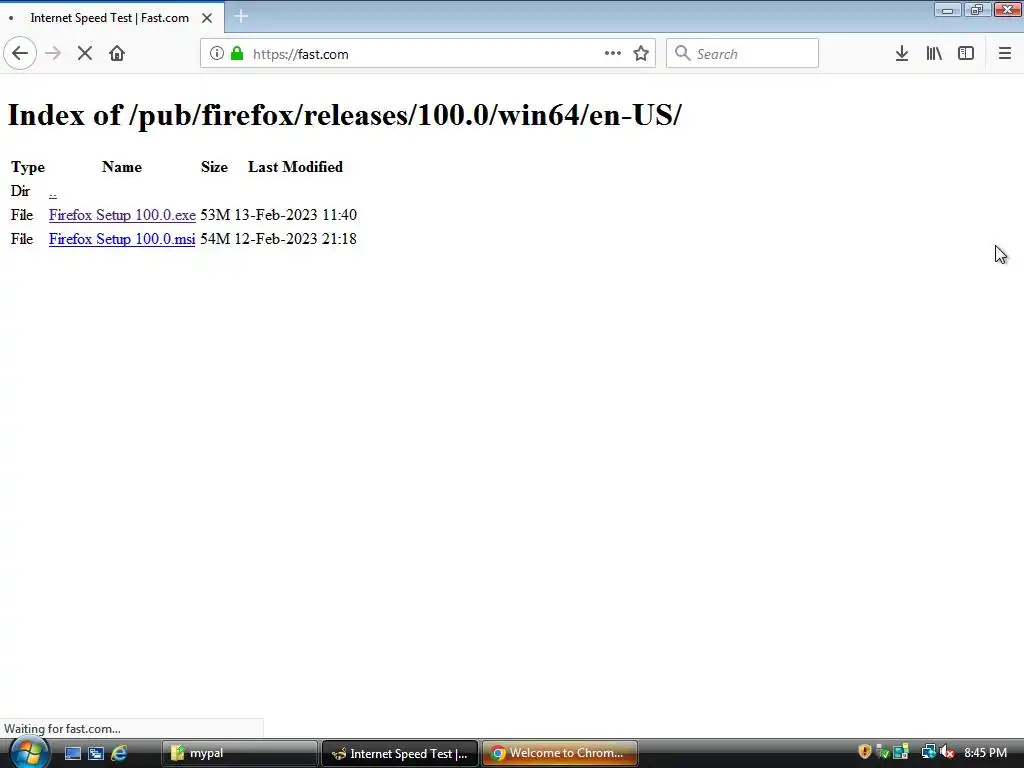Switch to Welcome to Chrome taskbar window
This screenshot has height=768, width=1024.
[560, 754]
